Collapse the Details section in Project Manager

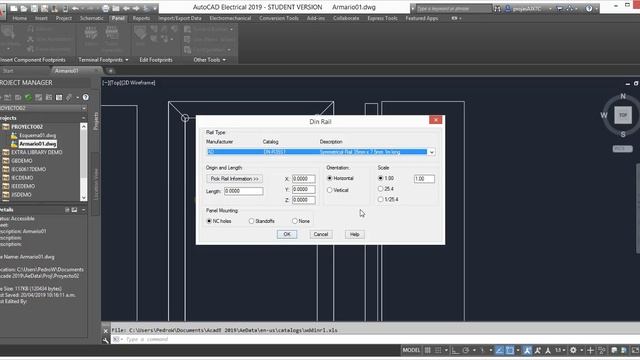point(84,210)
